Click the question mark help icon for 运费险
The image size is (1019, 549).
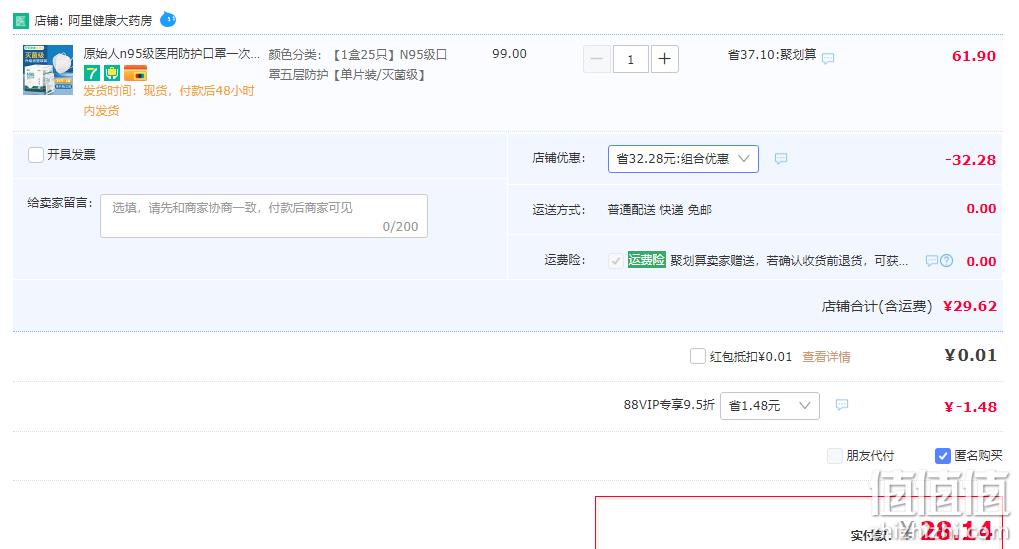[947, 261]
